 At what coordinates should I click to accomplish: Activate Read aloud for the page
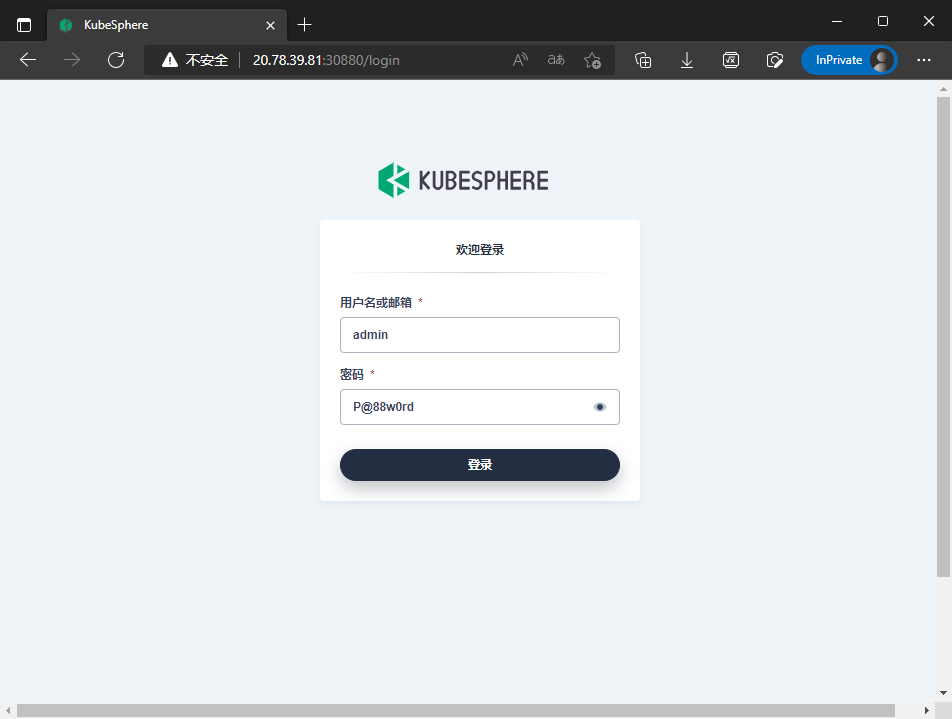point(520,60)
